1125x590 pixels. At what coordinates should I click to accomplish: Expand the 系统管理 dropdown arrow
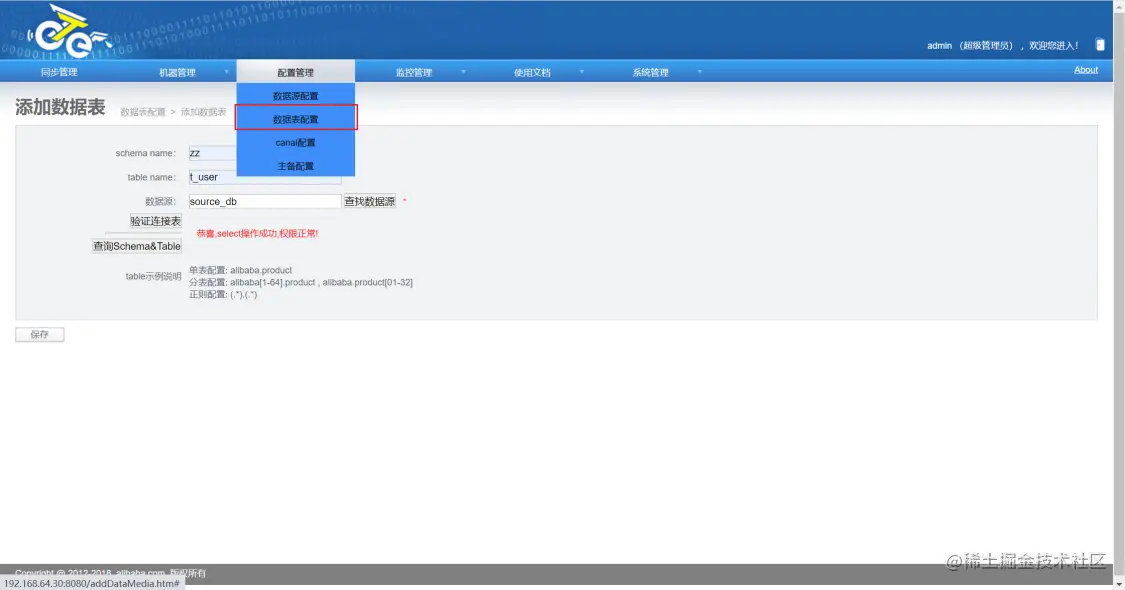pyautogui.click(x=700, y=71)
